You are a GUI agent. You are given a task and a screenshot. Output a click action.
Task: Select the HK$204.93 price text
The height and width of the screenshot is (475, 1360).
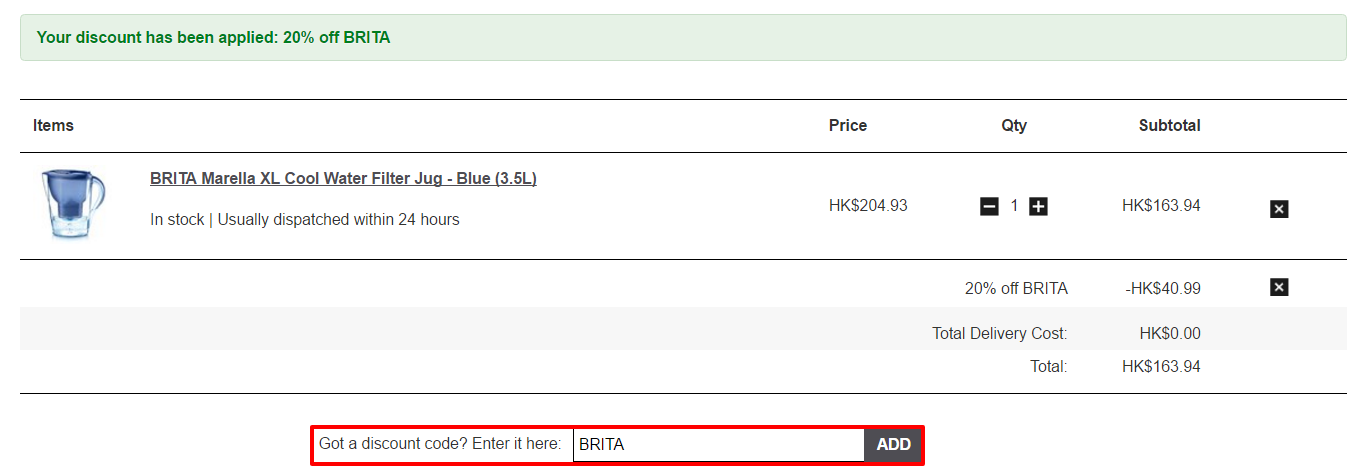tap(868, 206)
